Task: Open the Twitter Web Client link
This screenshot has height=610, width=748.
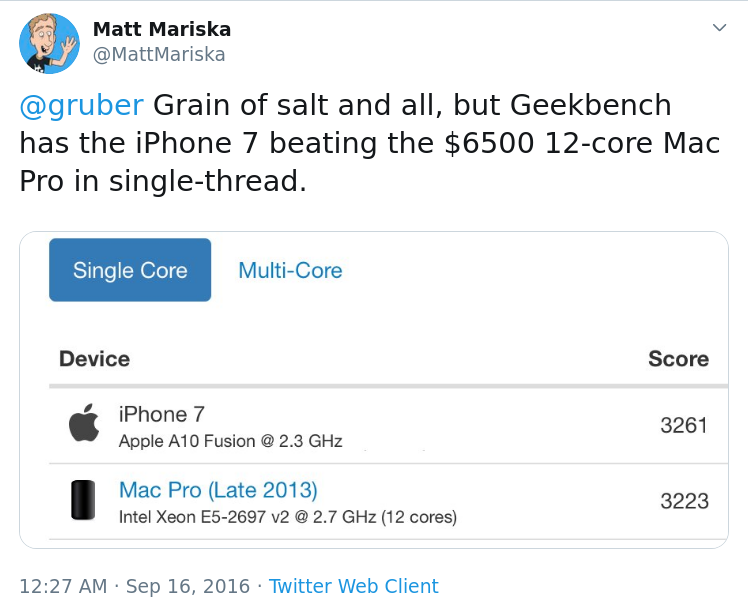Action: [x=354, y=586]
